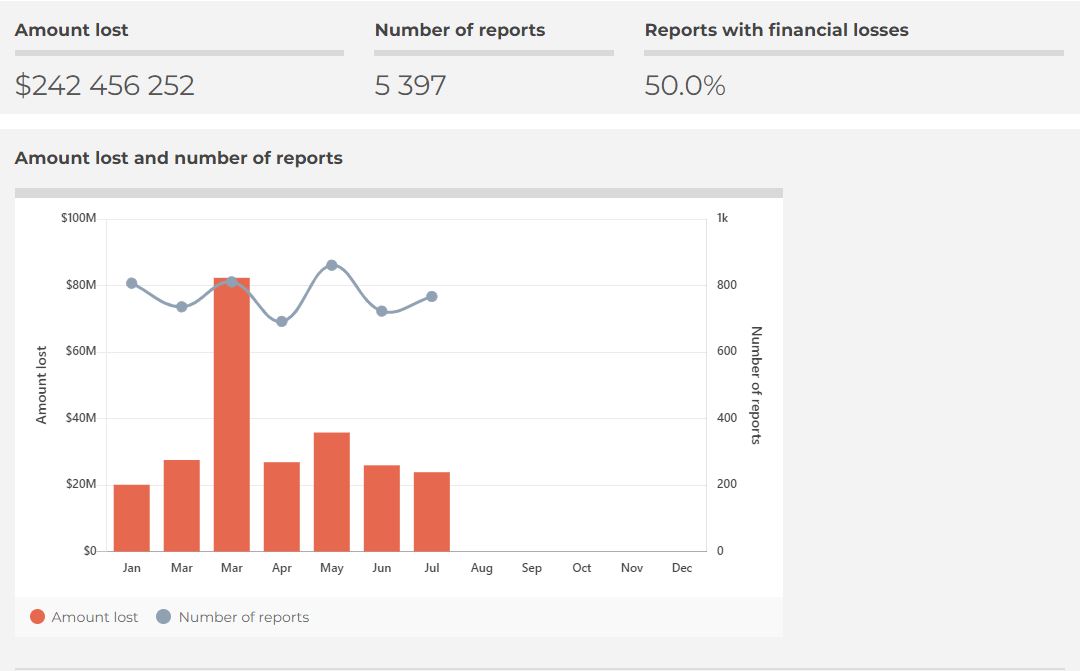Toggle the Number of reports legend gray circle
The width and height of the screenshot is (1083, 671).
click(164, 617)
